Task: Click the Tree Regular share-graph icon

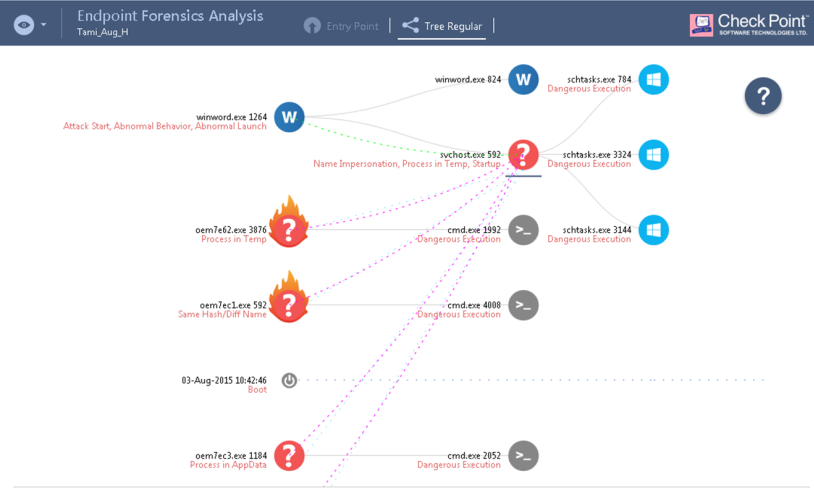Action: tap(411, 25)
